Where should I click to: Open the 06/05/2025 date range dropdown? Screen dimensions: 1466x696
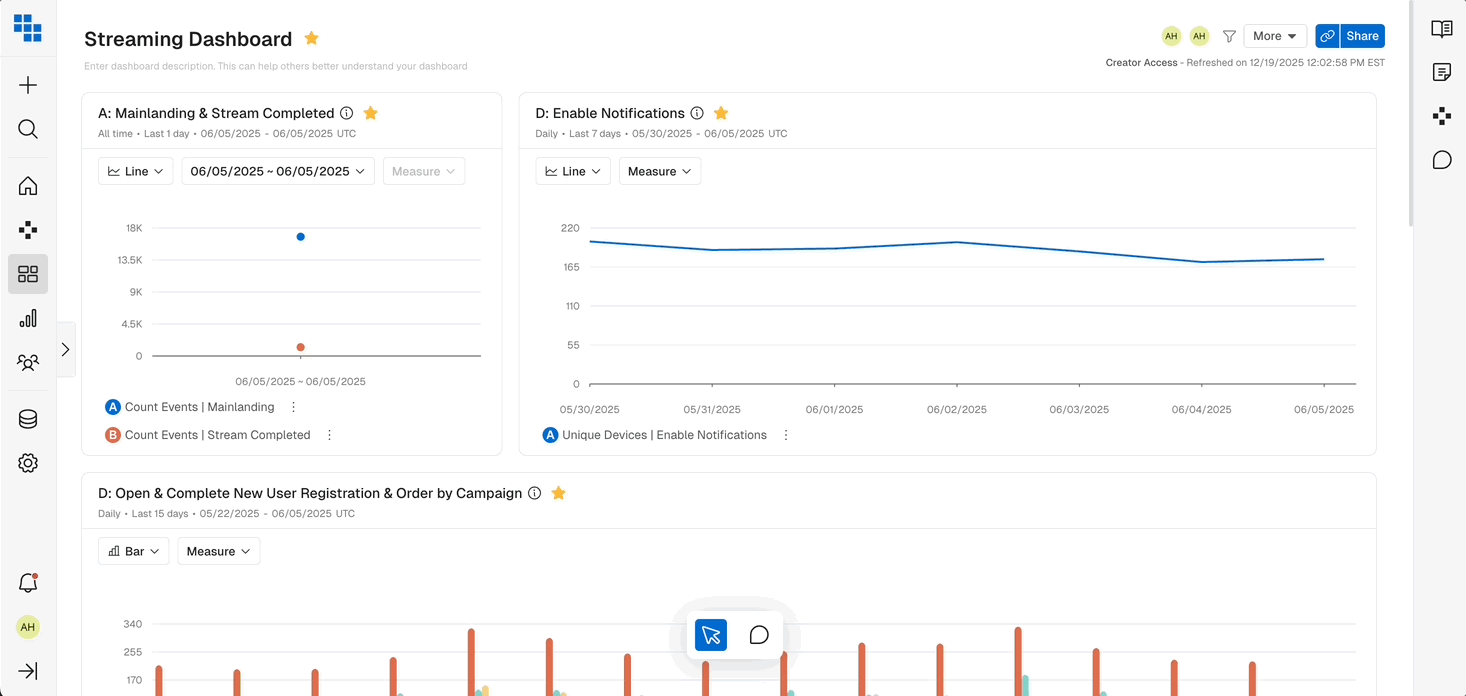tap(278, 171)
